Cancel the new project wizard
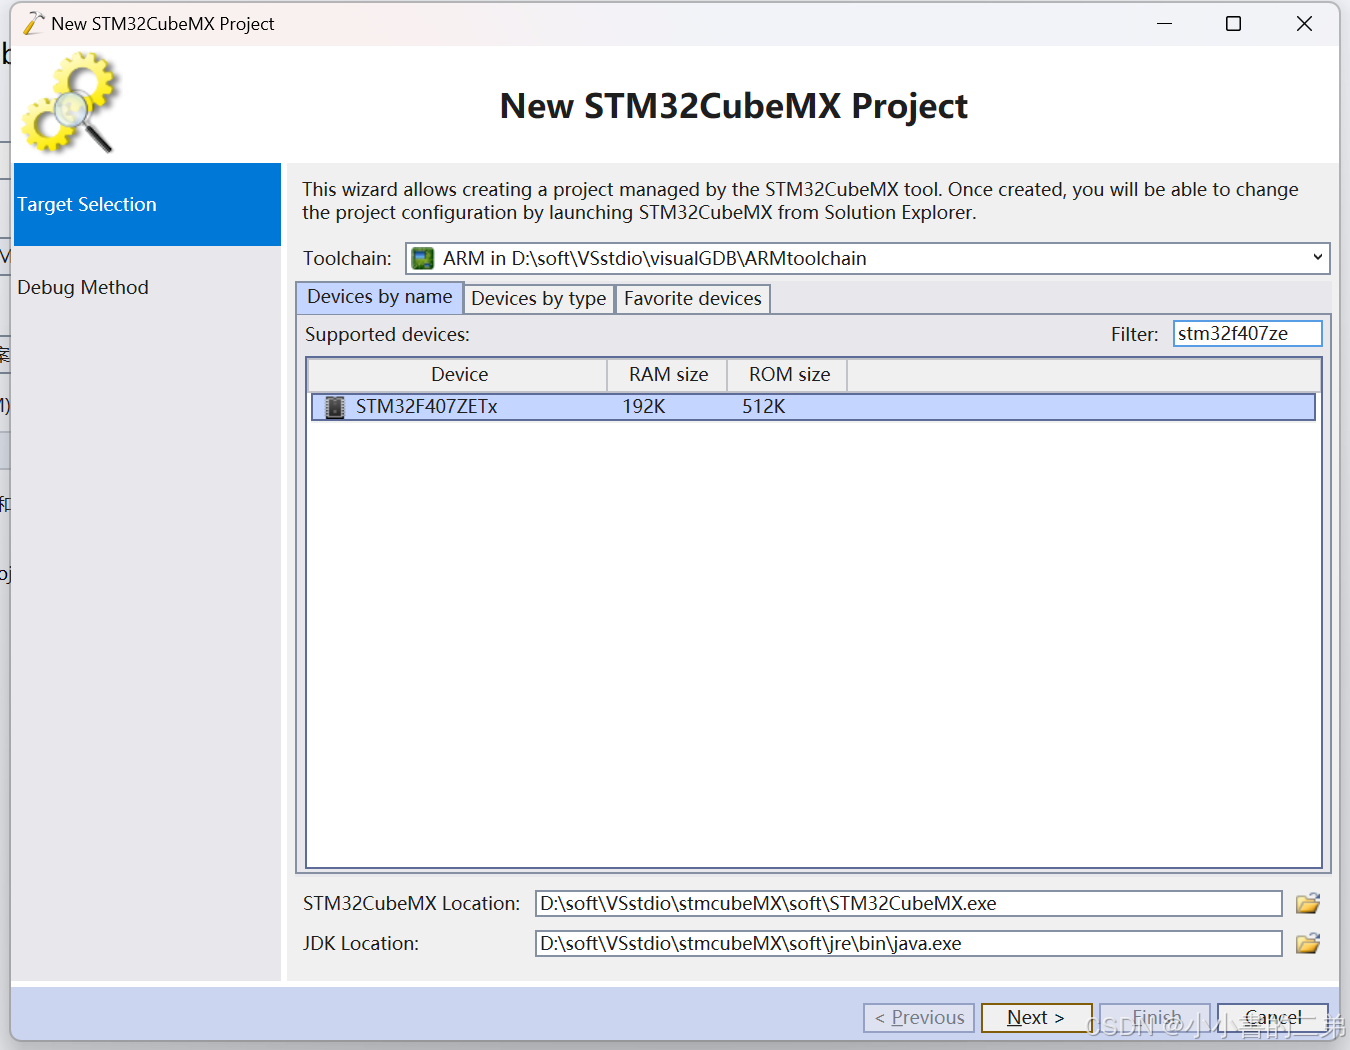The height and width of the screenshot is (1050, 1350). pyautogui.click(x=1272, y=1017)
